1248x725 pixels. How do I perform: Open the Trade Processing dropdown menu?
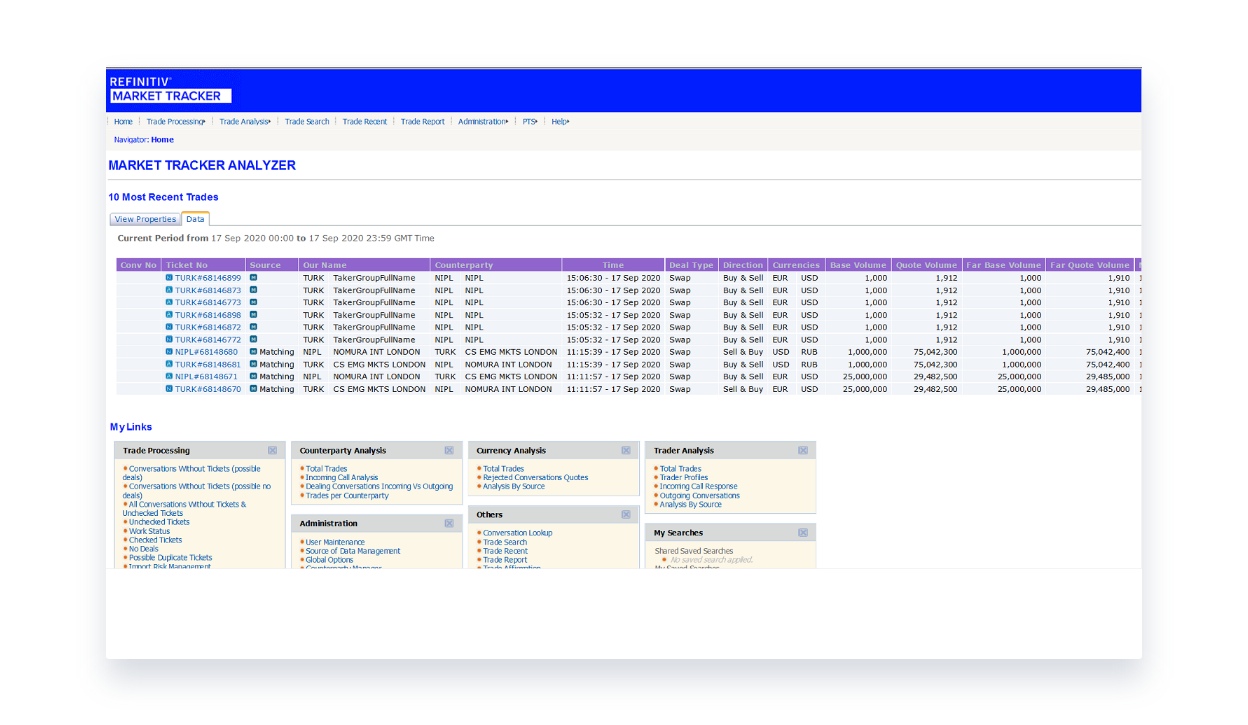[176, 122]
